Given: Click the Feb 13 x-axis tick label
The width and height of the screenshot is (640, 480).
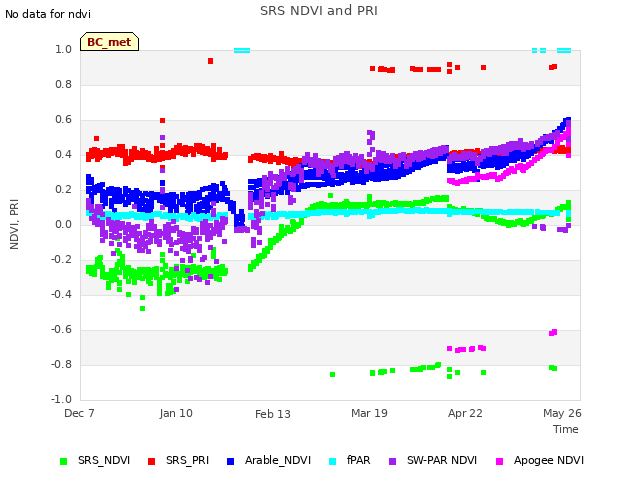Looking at the screenshot, I should (x=273, y=414).
